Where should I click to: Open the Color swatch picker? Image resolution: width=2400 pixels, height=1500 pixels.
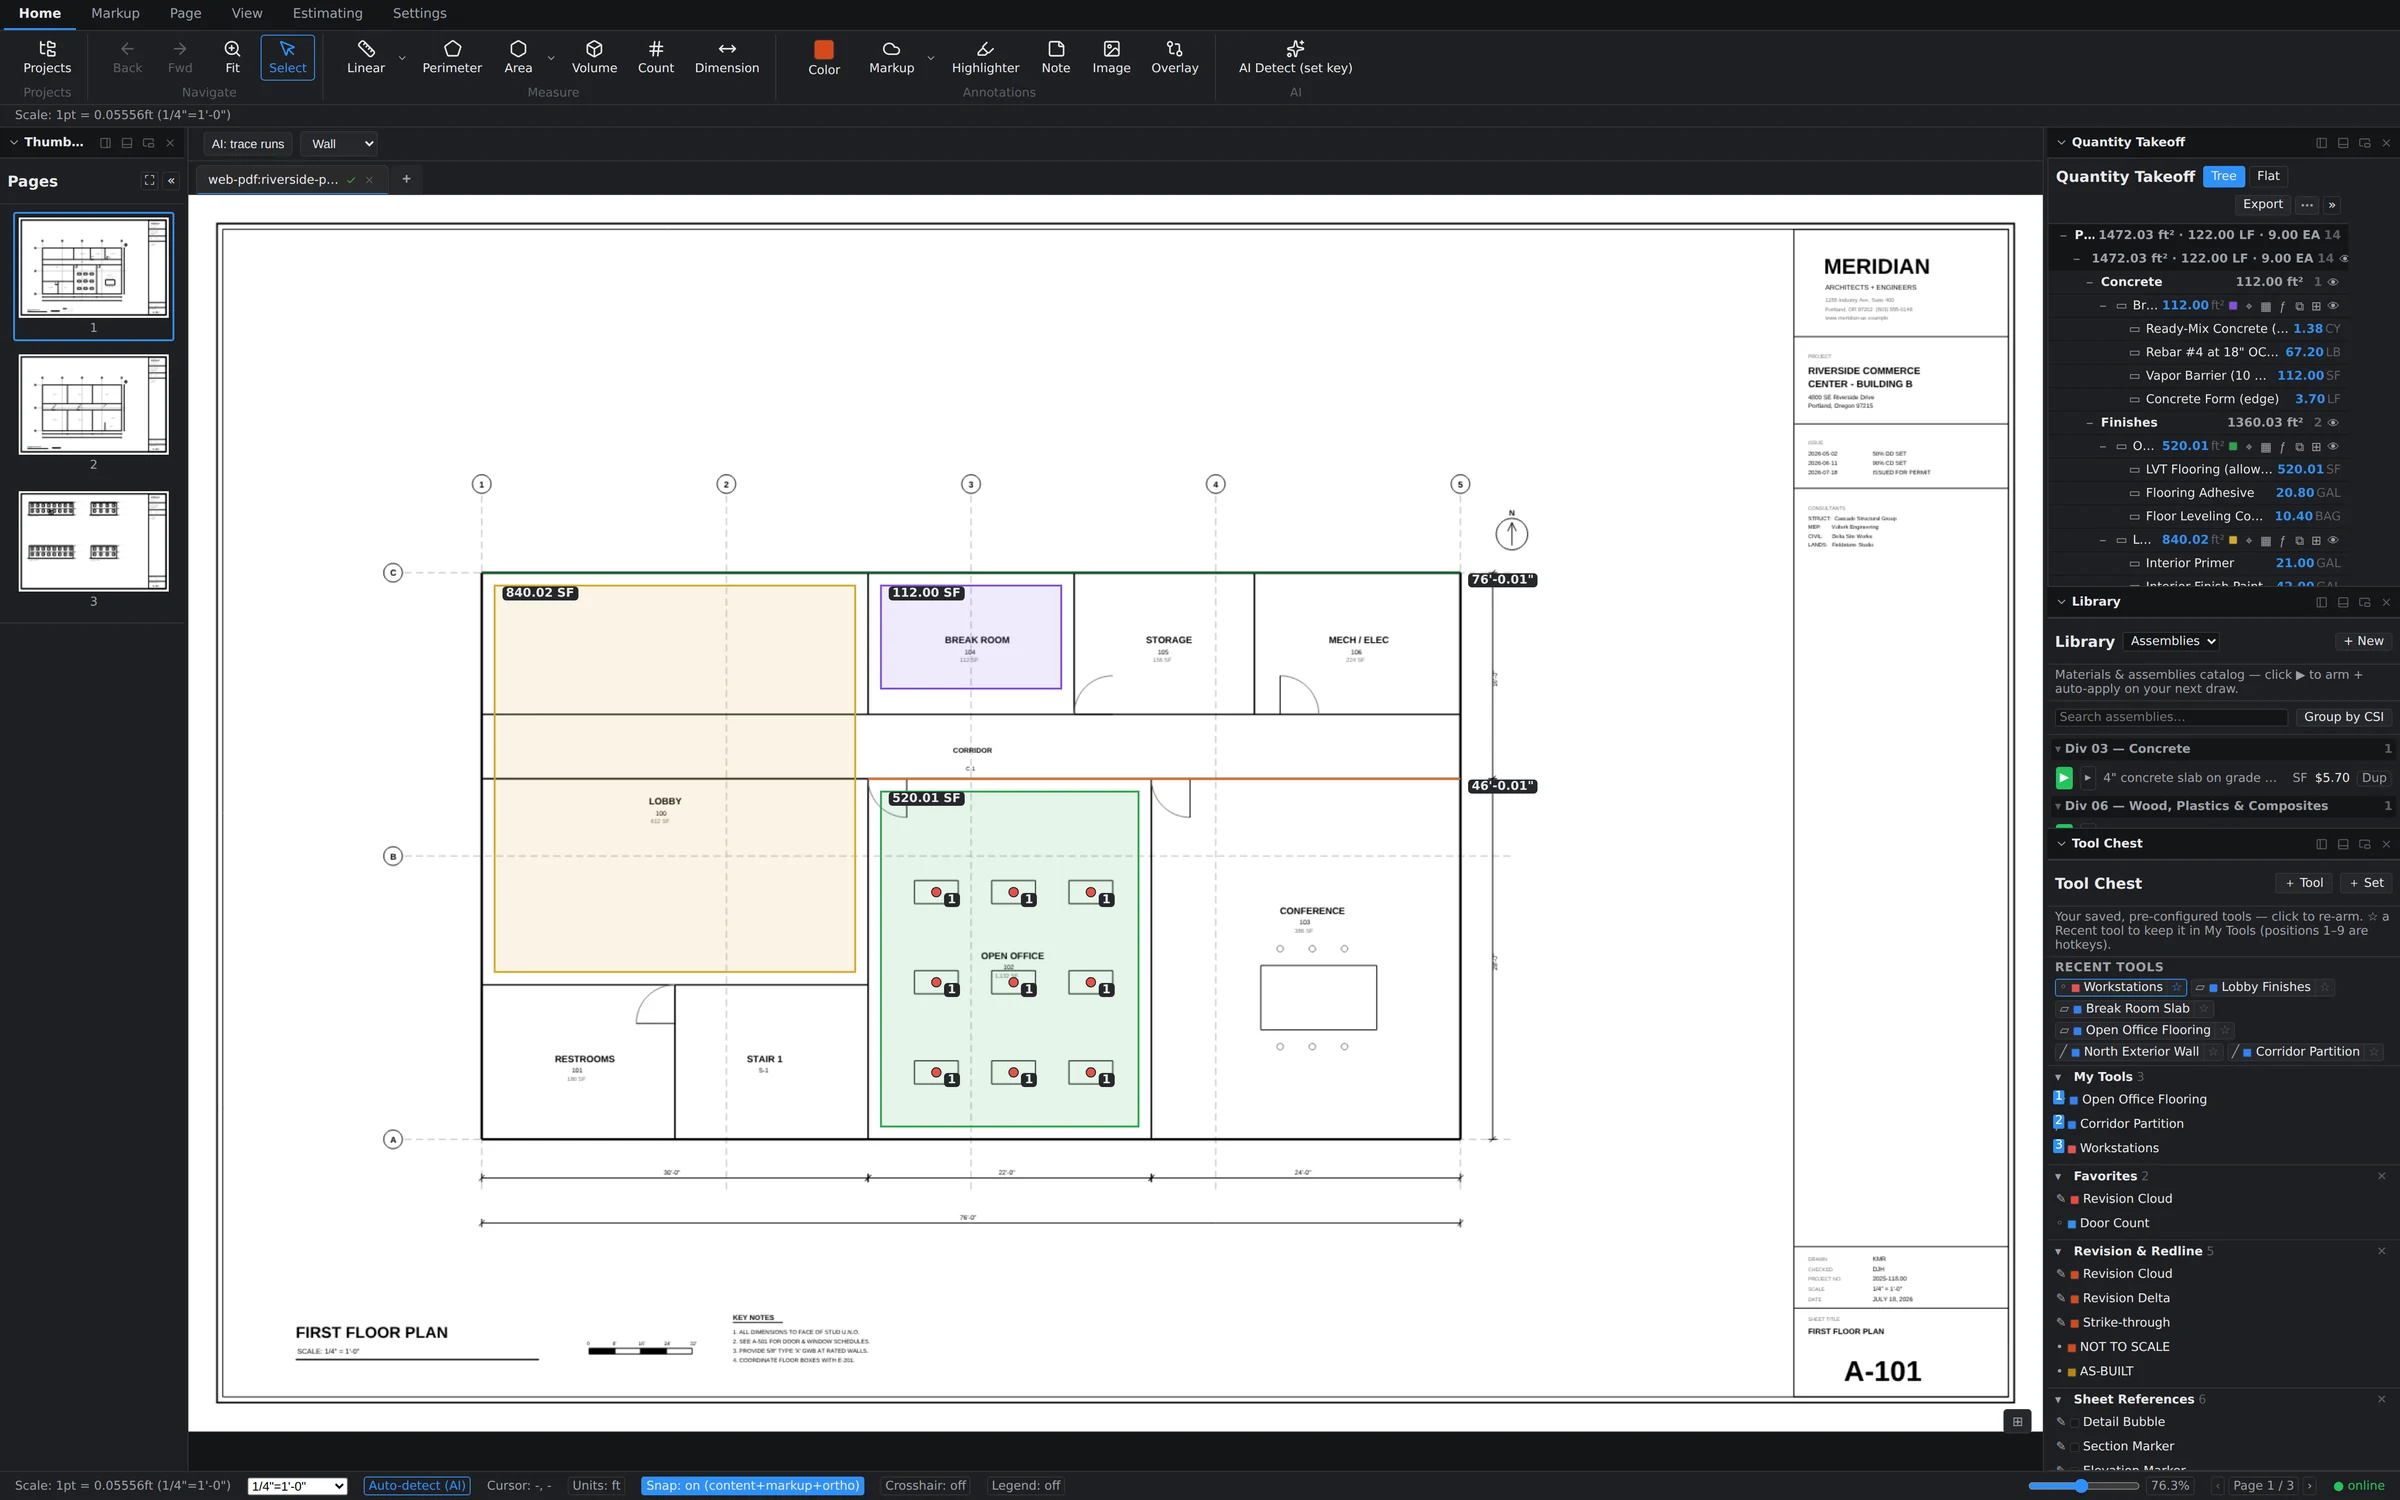pos(824,57)
